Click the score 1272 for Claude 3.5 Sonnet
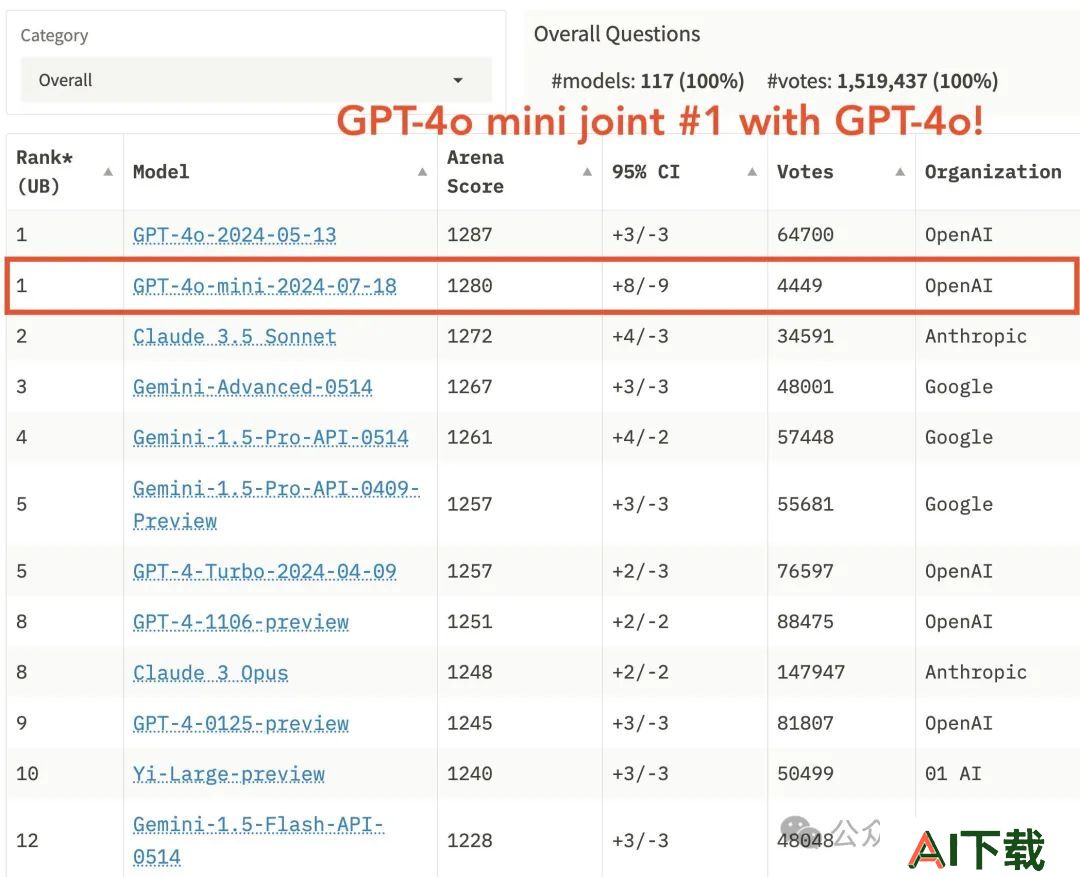The width and height of the screenshot is (1080, 877). 469,336
